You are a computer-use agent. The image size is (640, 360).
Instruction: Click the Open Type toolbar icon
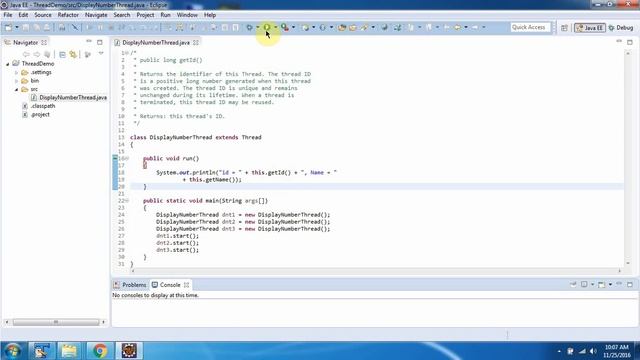tap(342, 27)
